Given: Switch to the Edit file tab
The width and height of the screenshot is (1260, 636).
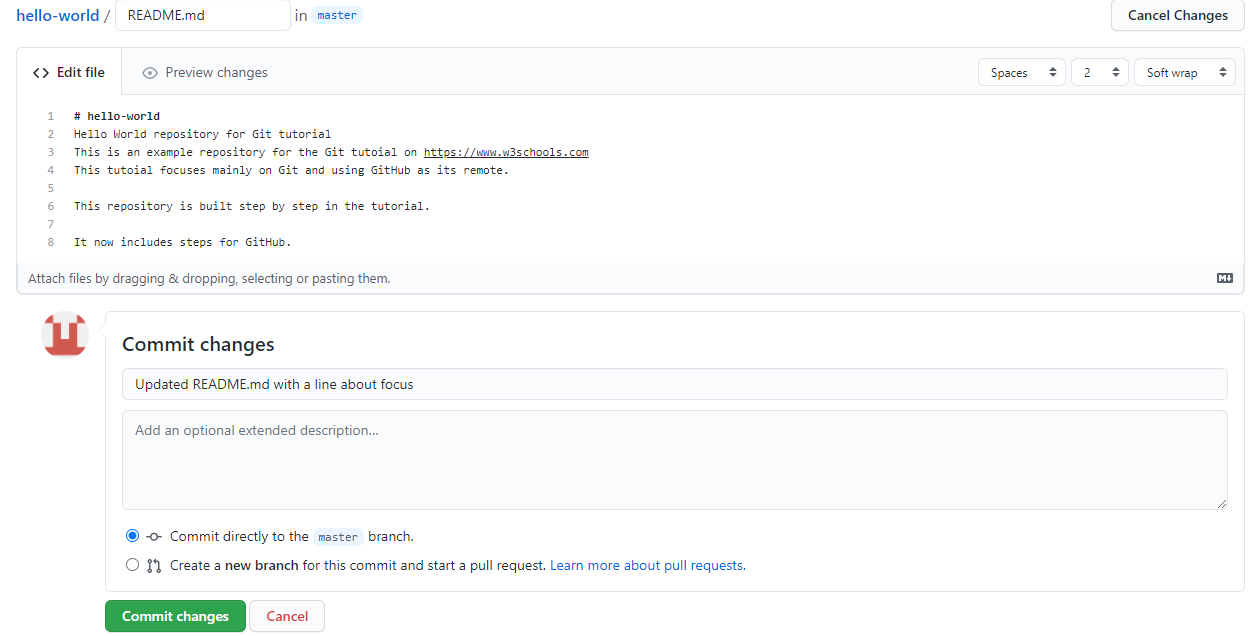Looking at the screenshot, I should click(x=78, y=72).
